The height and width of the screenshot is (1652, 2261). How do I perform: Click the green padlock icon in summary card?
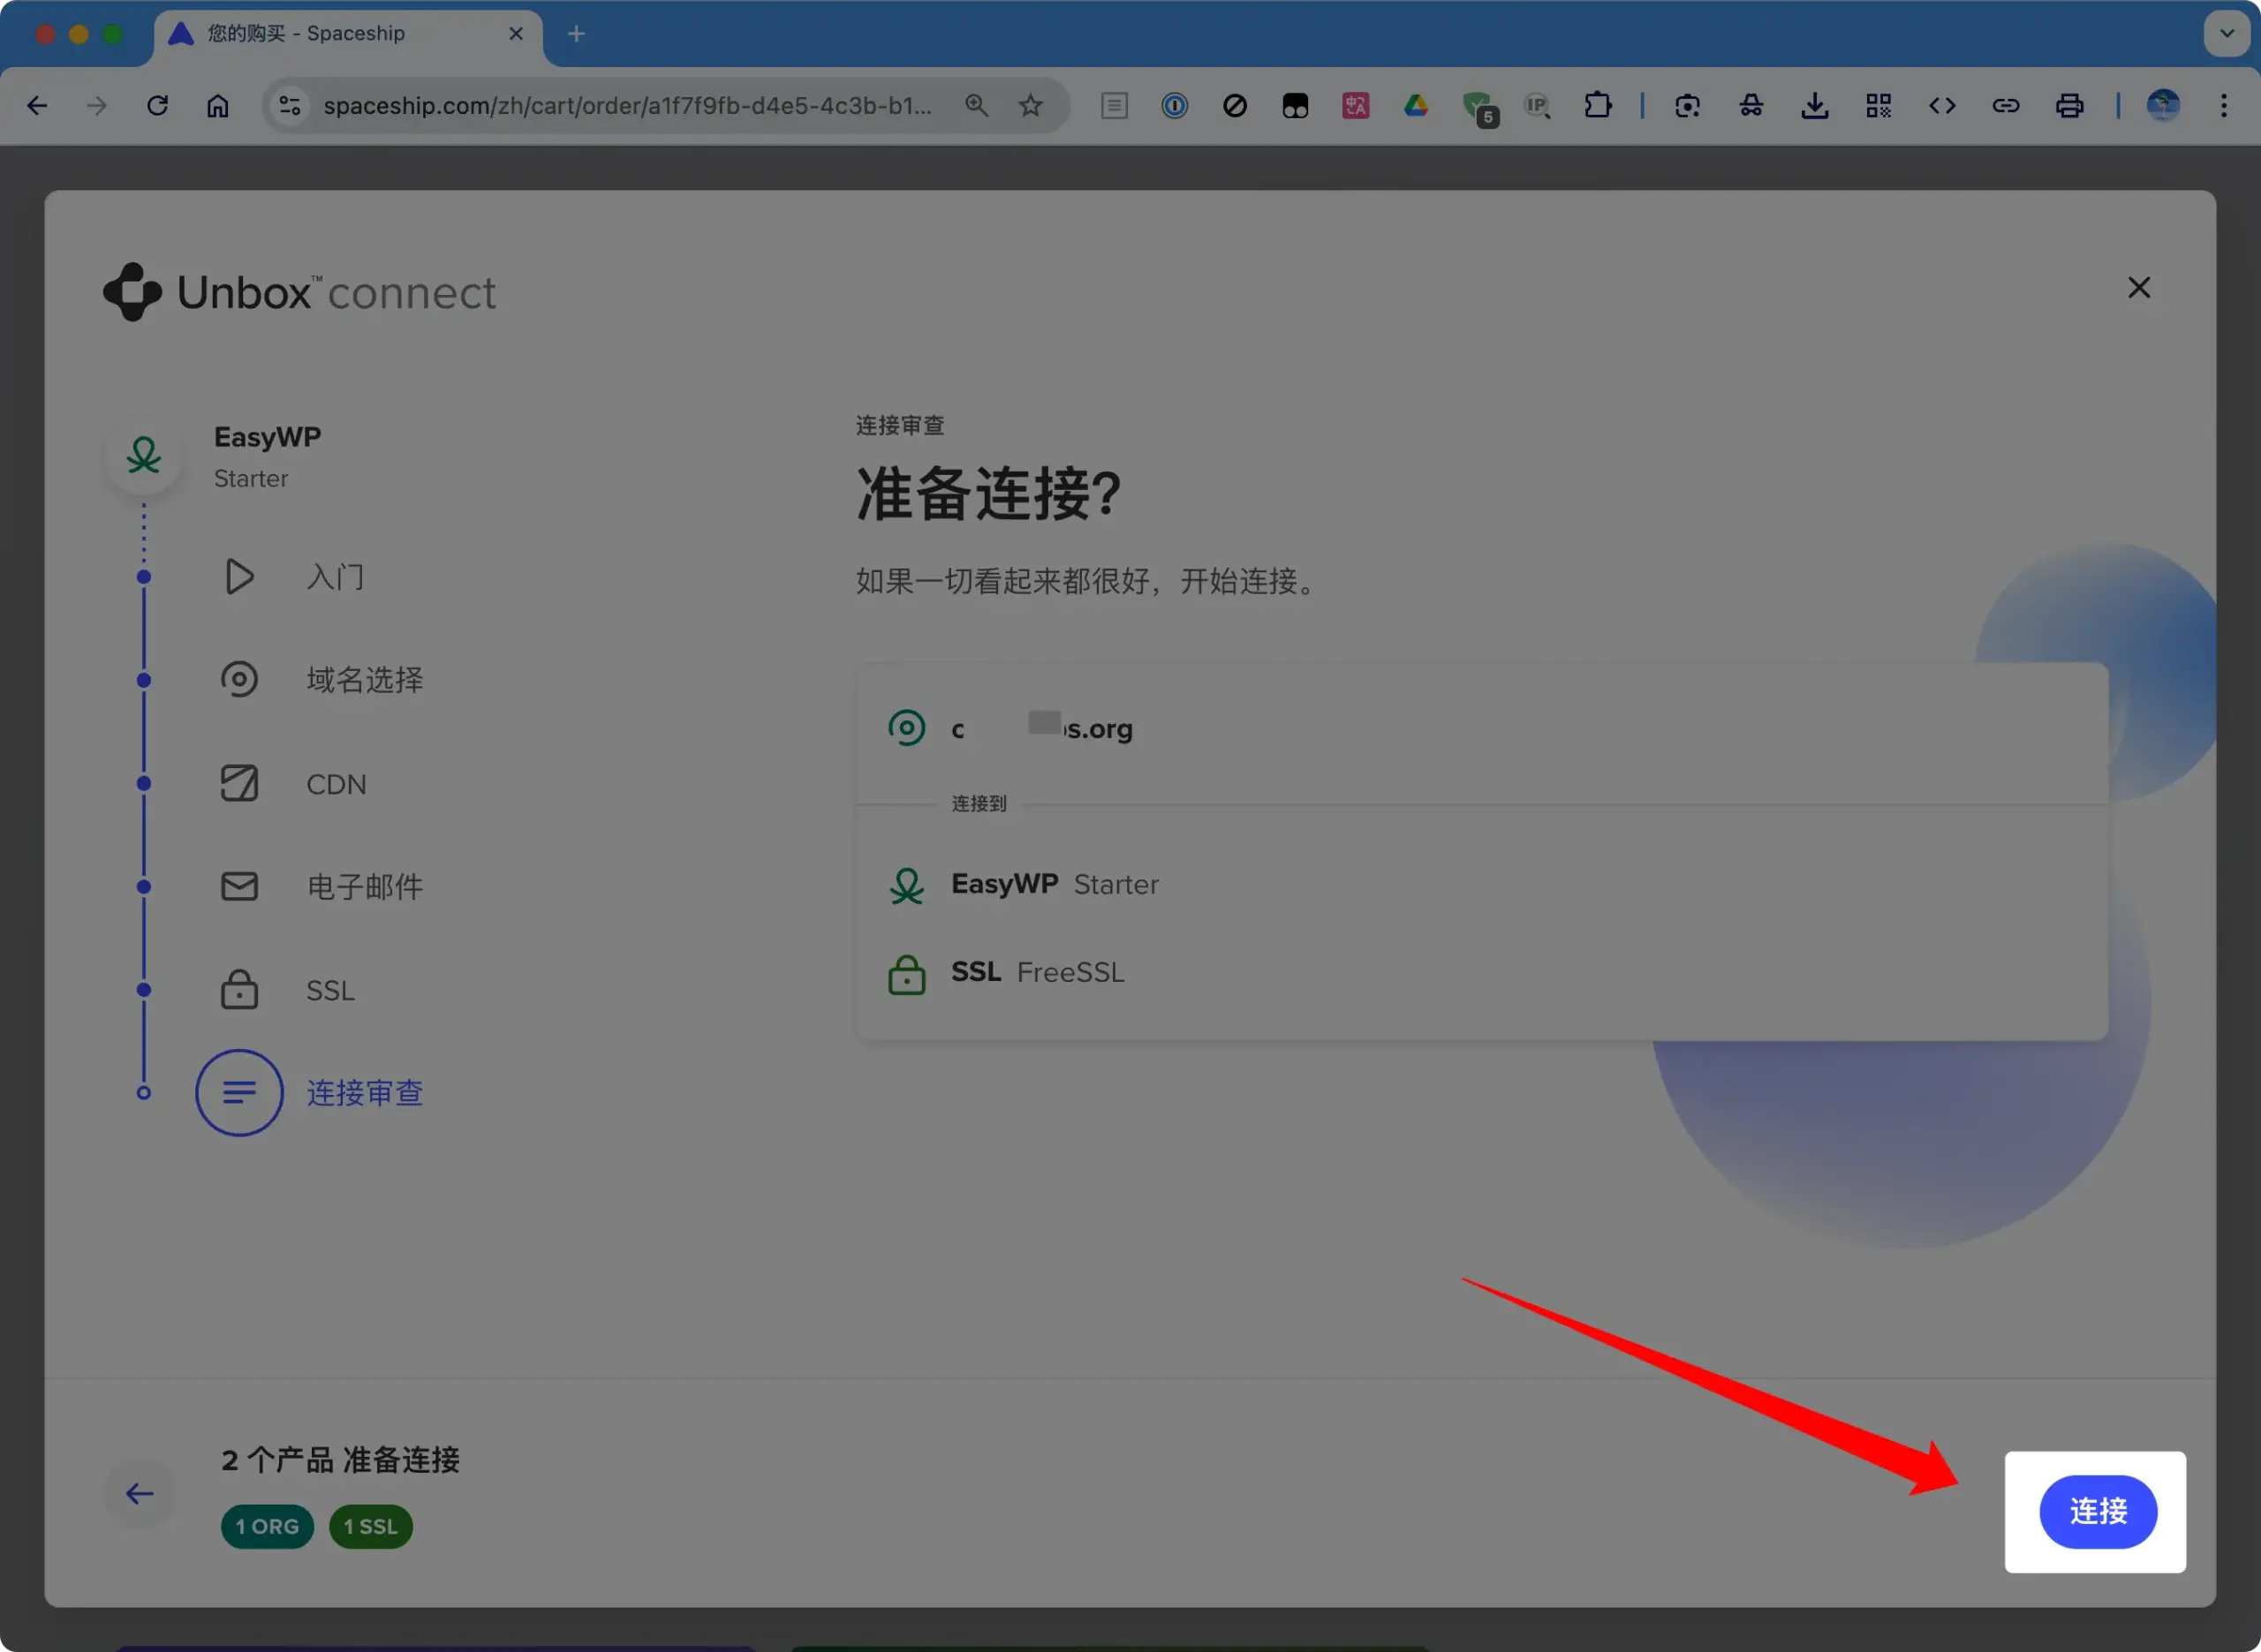tap(906, 974)
